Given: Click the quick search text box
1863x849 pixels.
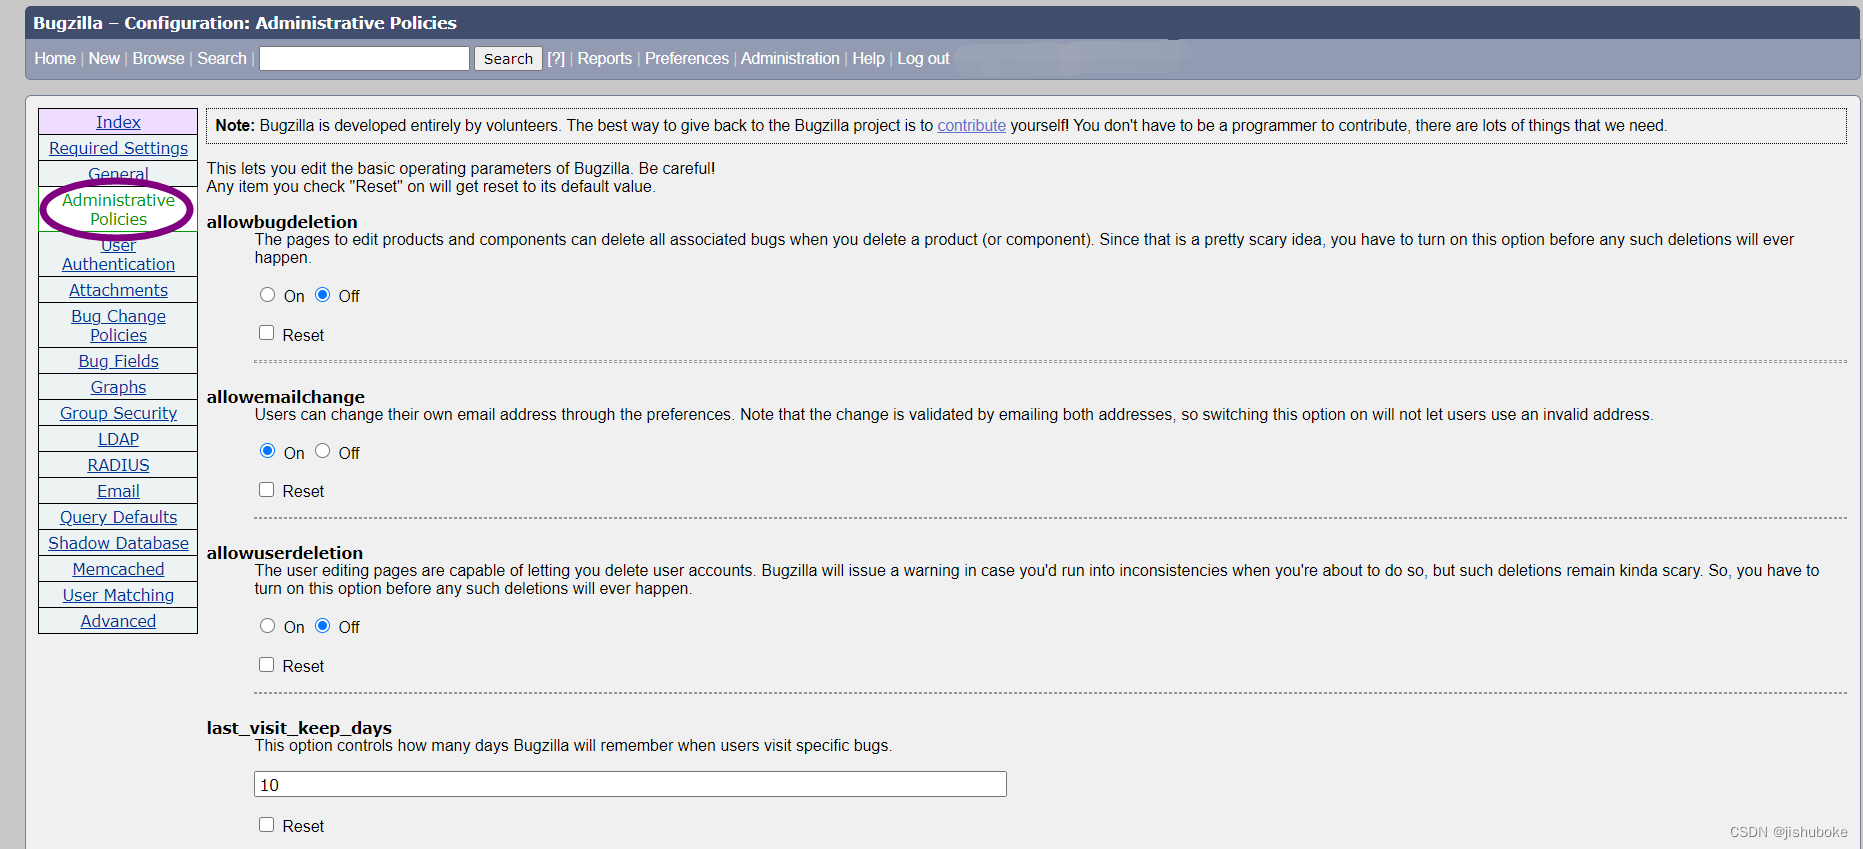Looking at the screenshot, I should pos(364,59).
